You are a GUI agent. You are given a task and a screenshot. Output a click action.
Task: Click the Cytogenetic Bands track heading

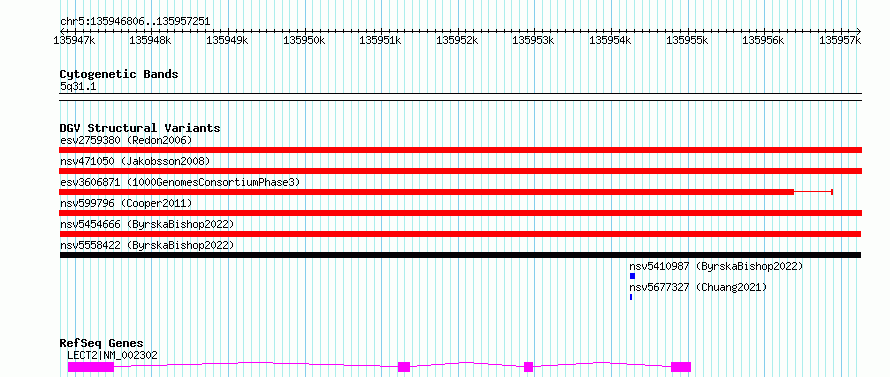pyautogui.click(x=119, y=74)
